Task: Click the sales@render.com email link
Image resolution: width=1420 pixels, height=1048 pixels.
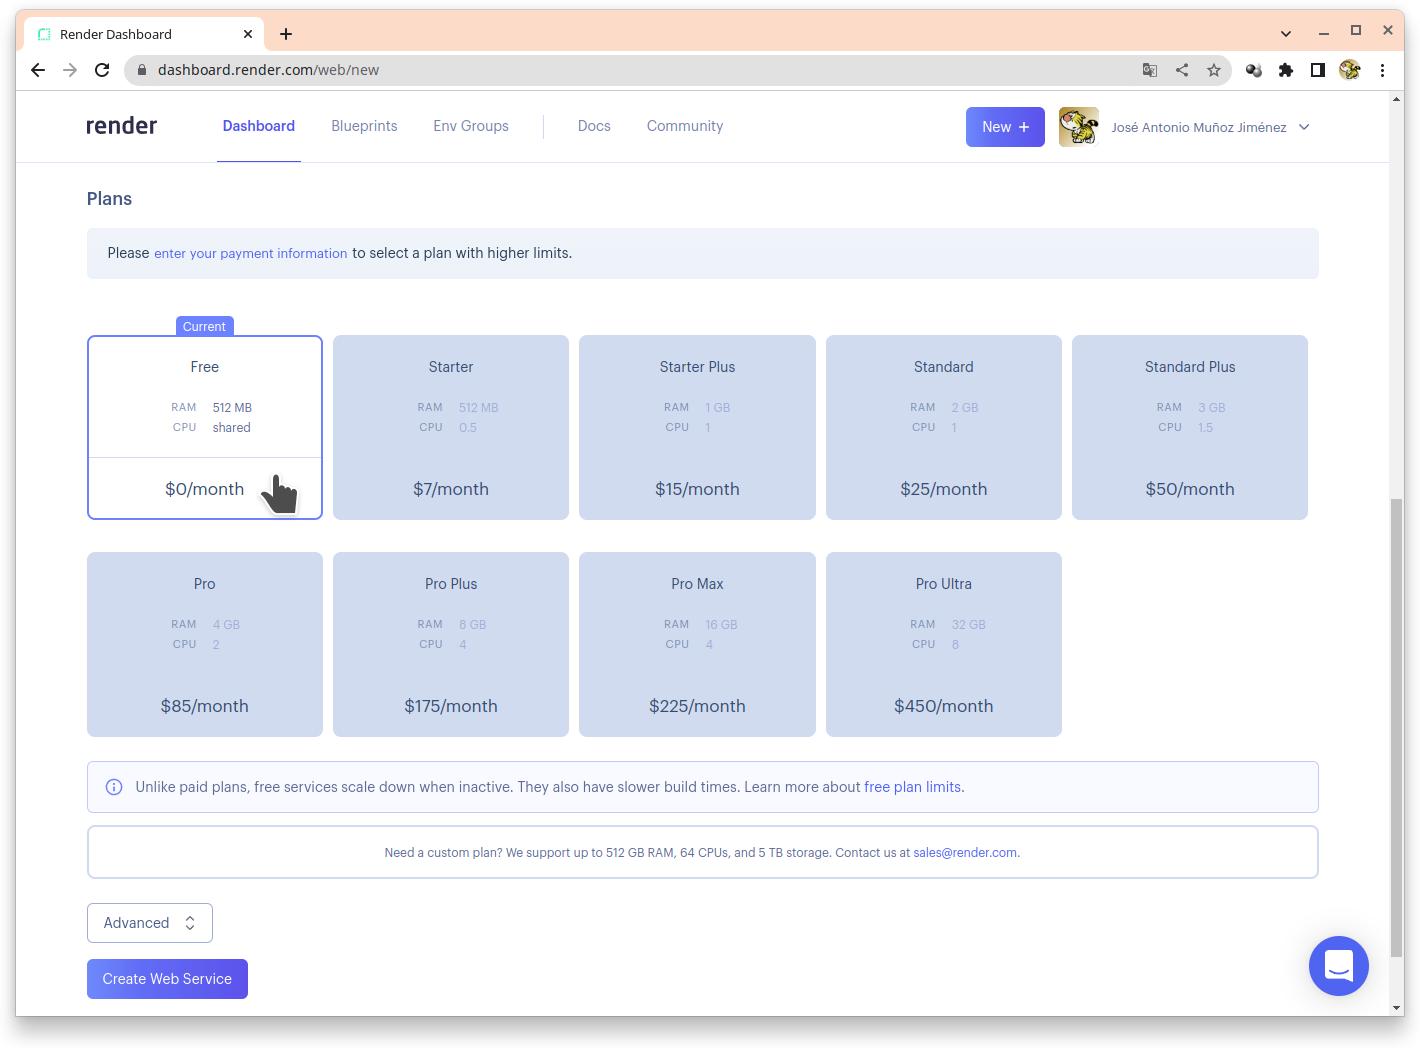Action: click(x=965, y=853)
